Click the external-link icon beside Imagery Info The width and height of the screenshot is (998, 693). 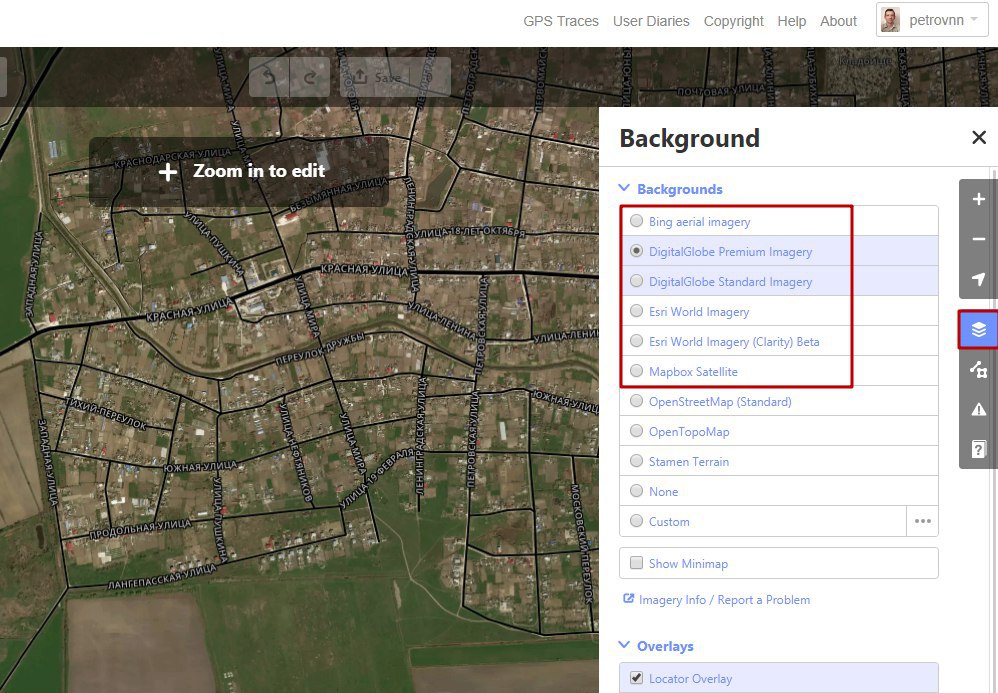628,599
